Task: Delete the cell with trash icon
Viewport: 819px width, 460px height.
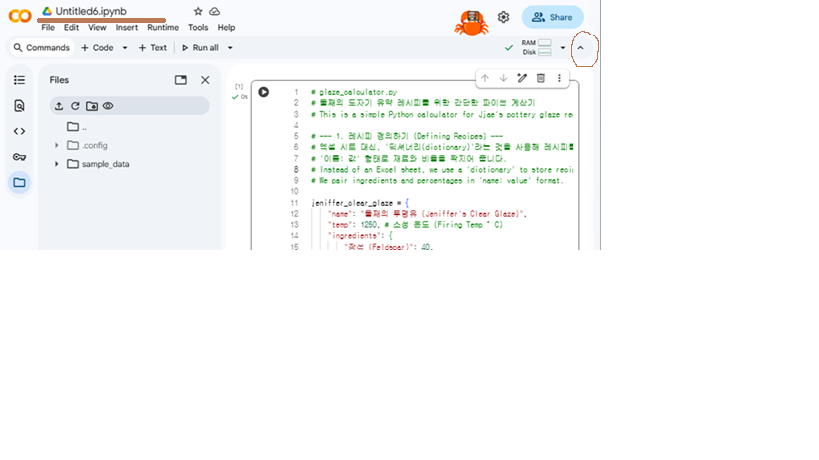Action: coord(541,78)
